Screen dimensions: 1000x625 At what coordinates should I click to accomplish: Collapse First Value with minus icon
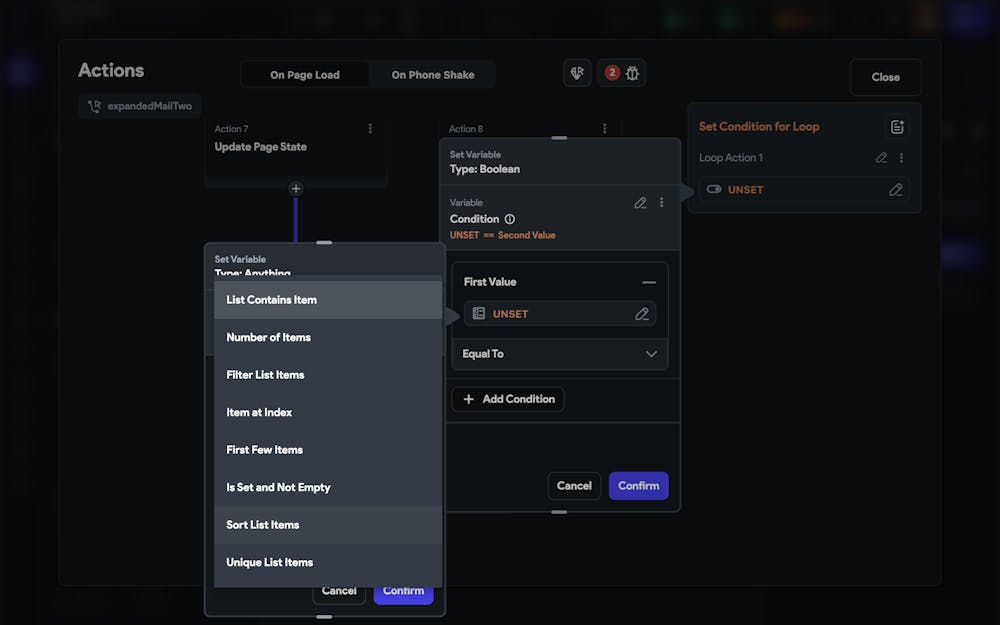click(x=649, y=282)
